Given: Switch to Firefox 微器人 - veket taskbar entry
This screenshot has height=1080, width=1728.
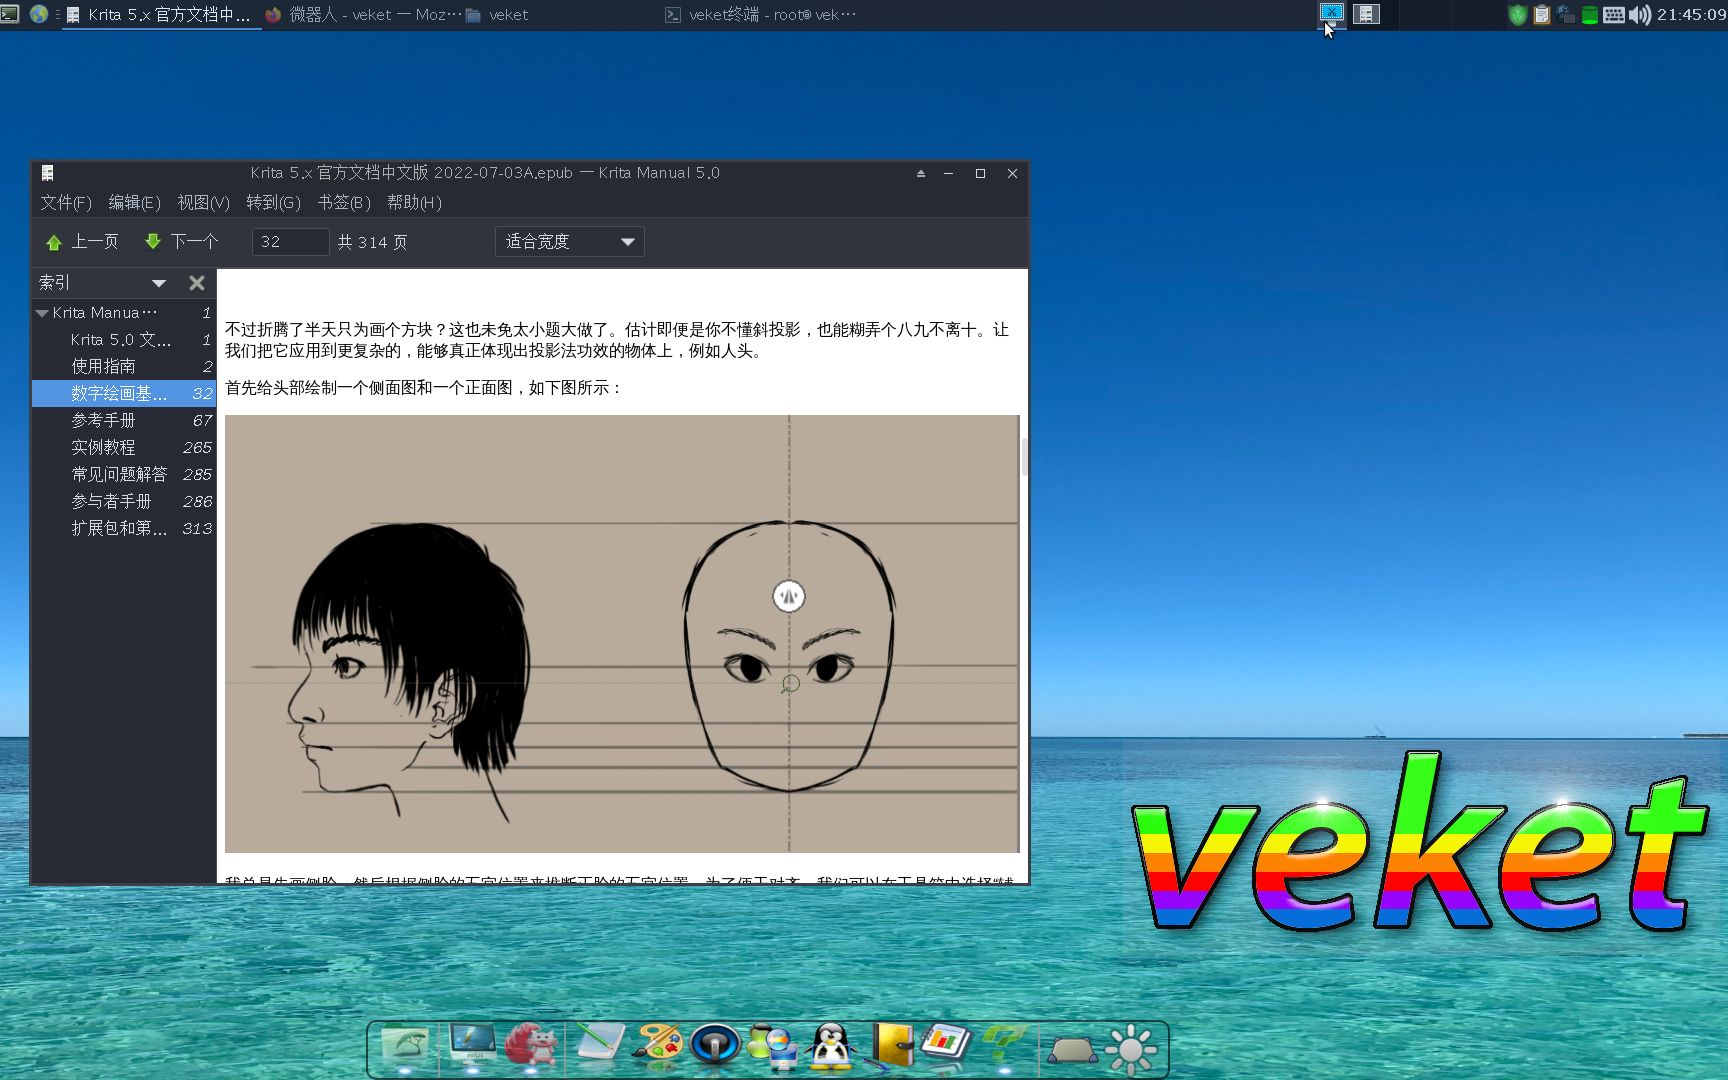Looking at the screenshot, I should (x=362, y=15).
